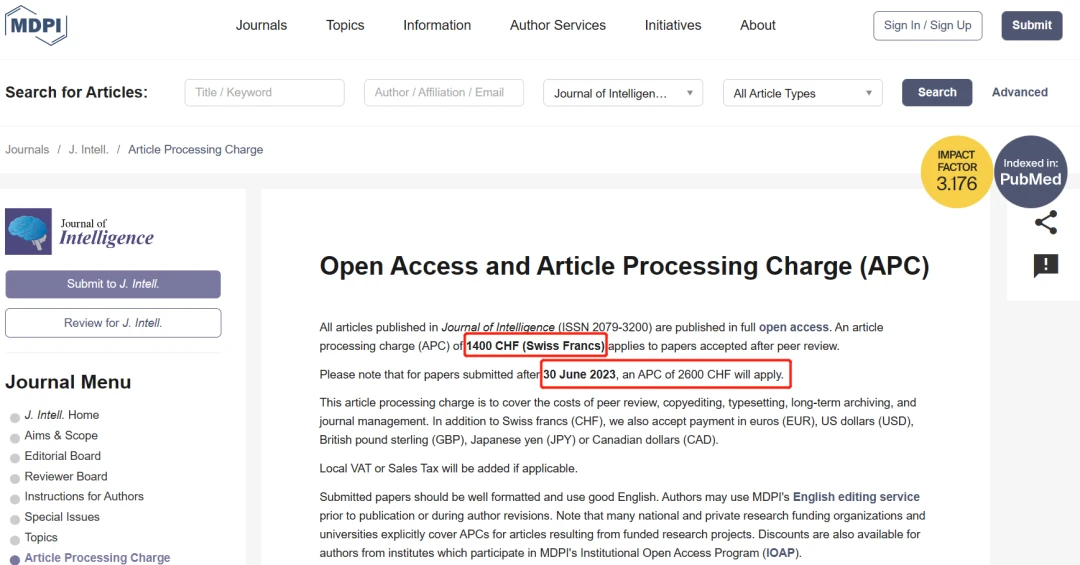Open the Initiatives menu
Viewport: 1080px width, 565px height.
[673, 25]
